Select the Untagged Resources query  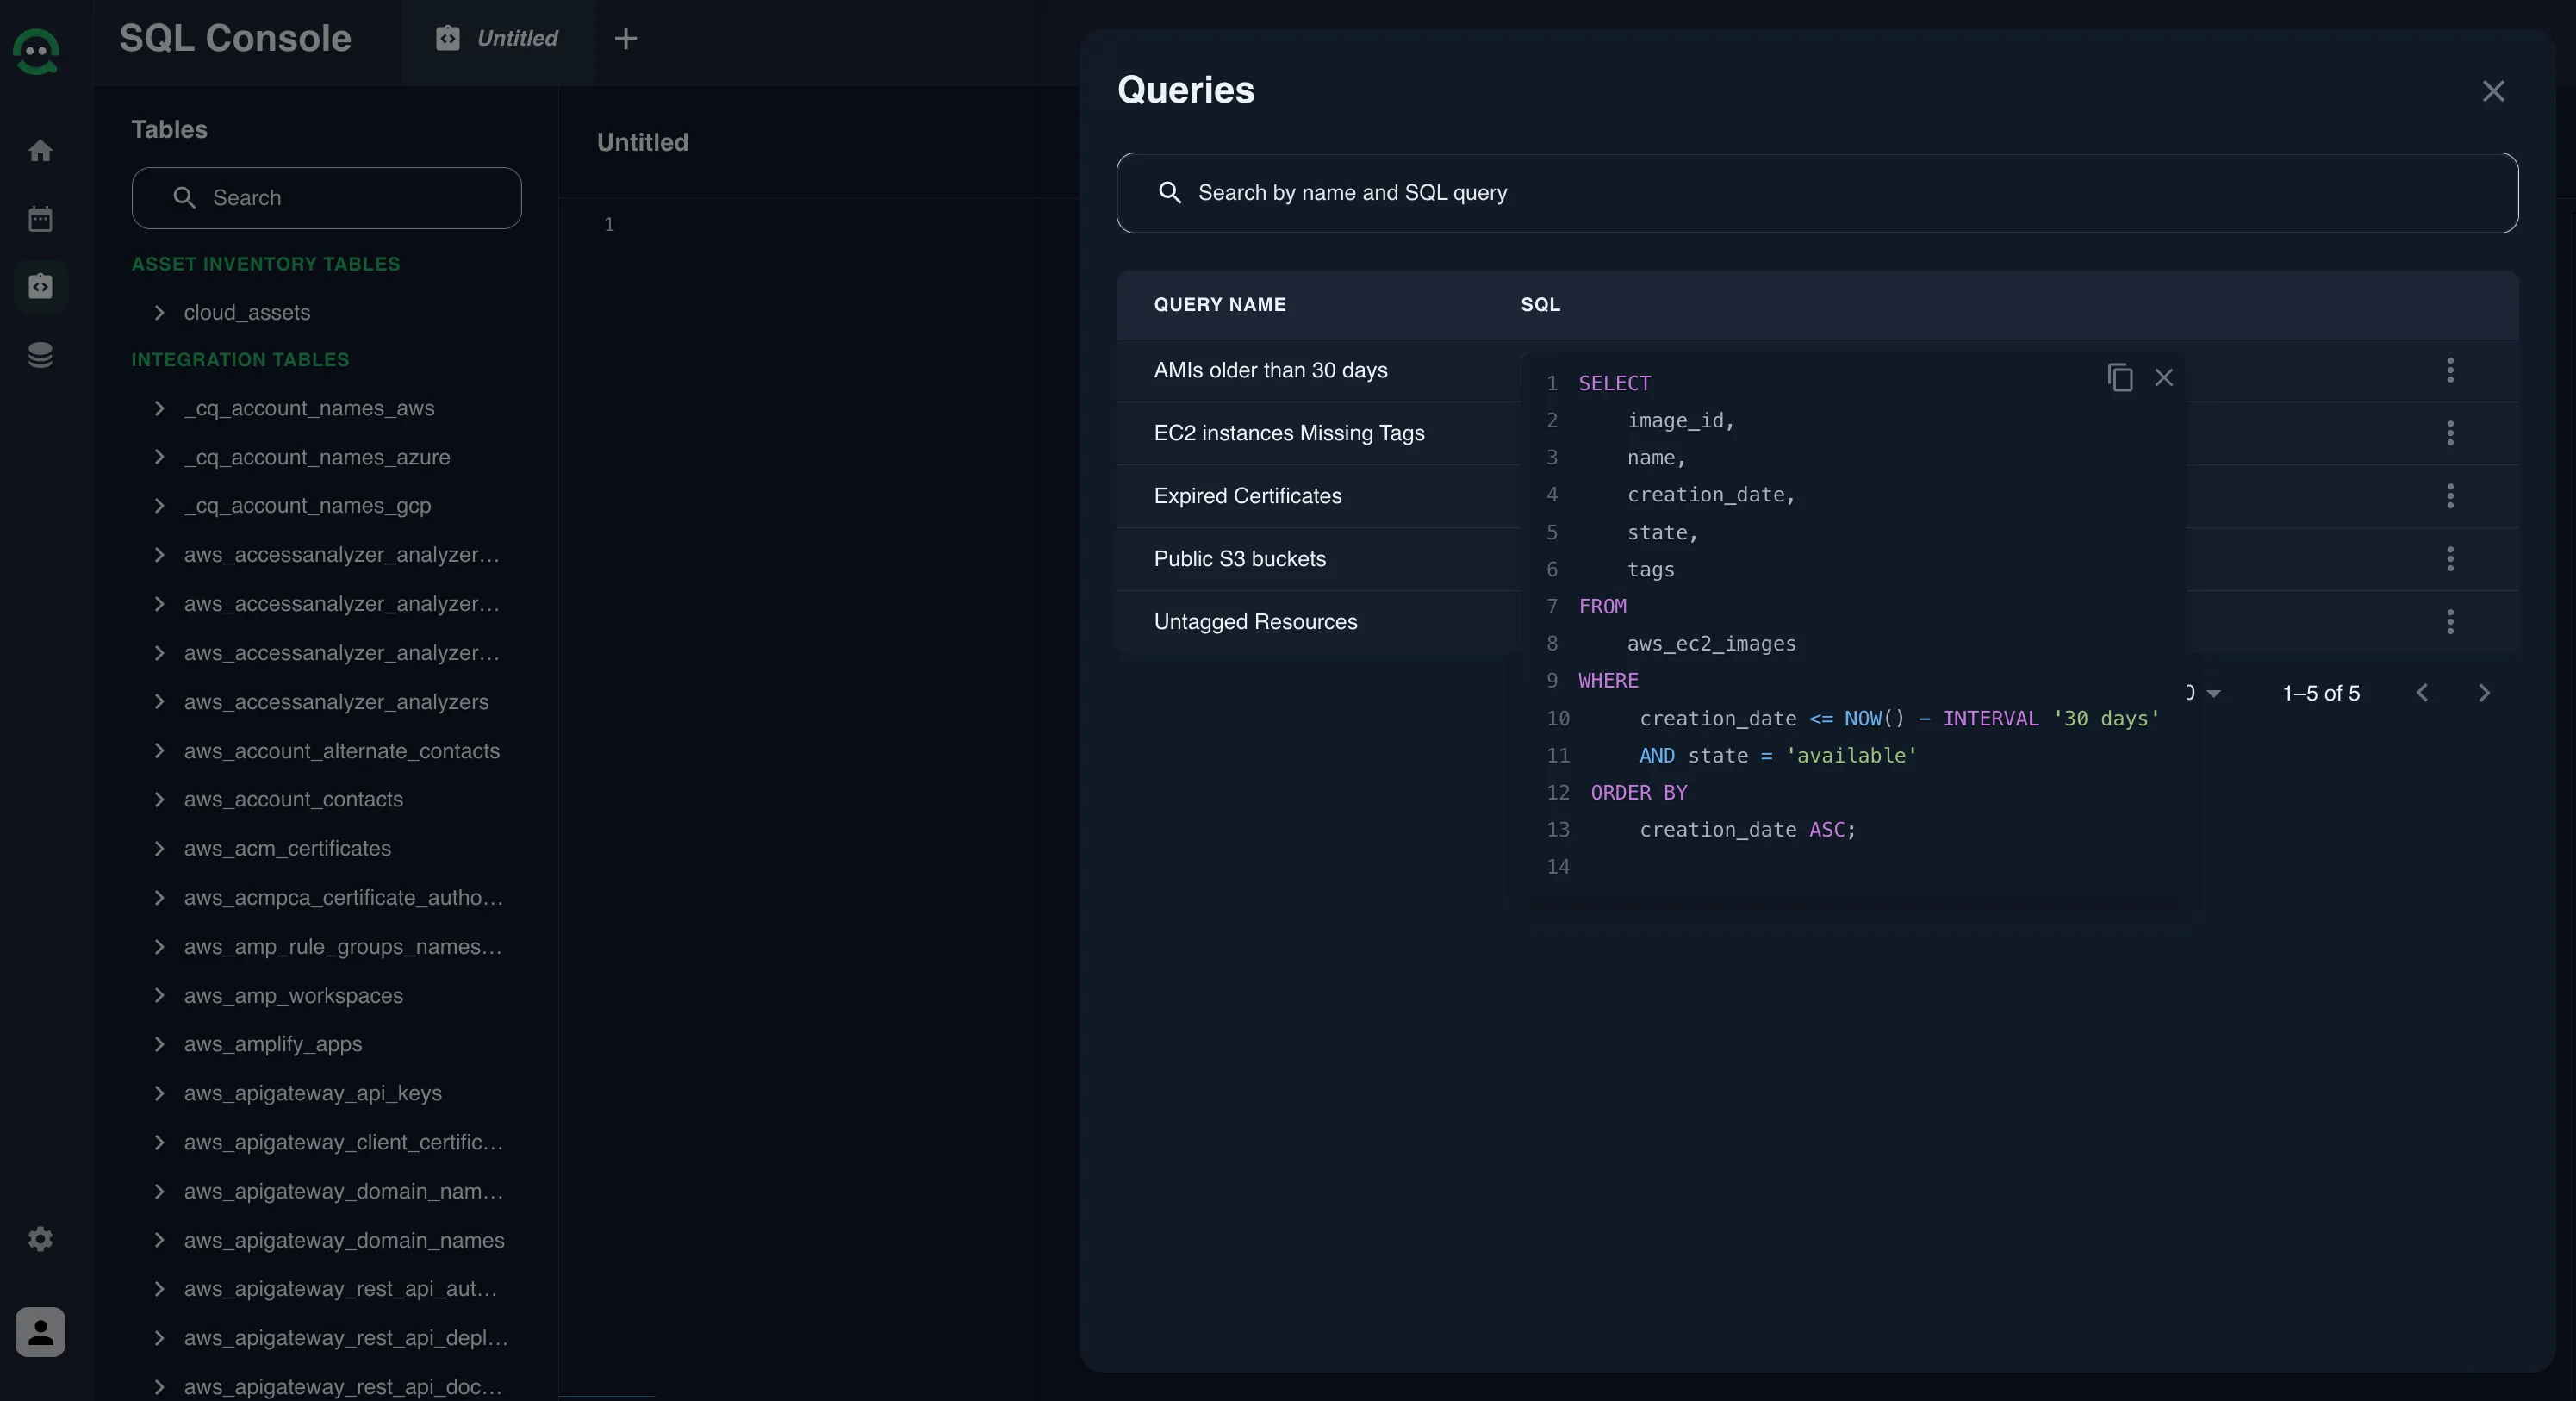[1255, 622]
